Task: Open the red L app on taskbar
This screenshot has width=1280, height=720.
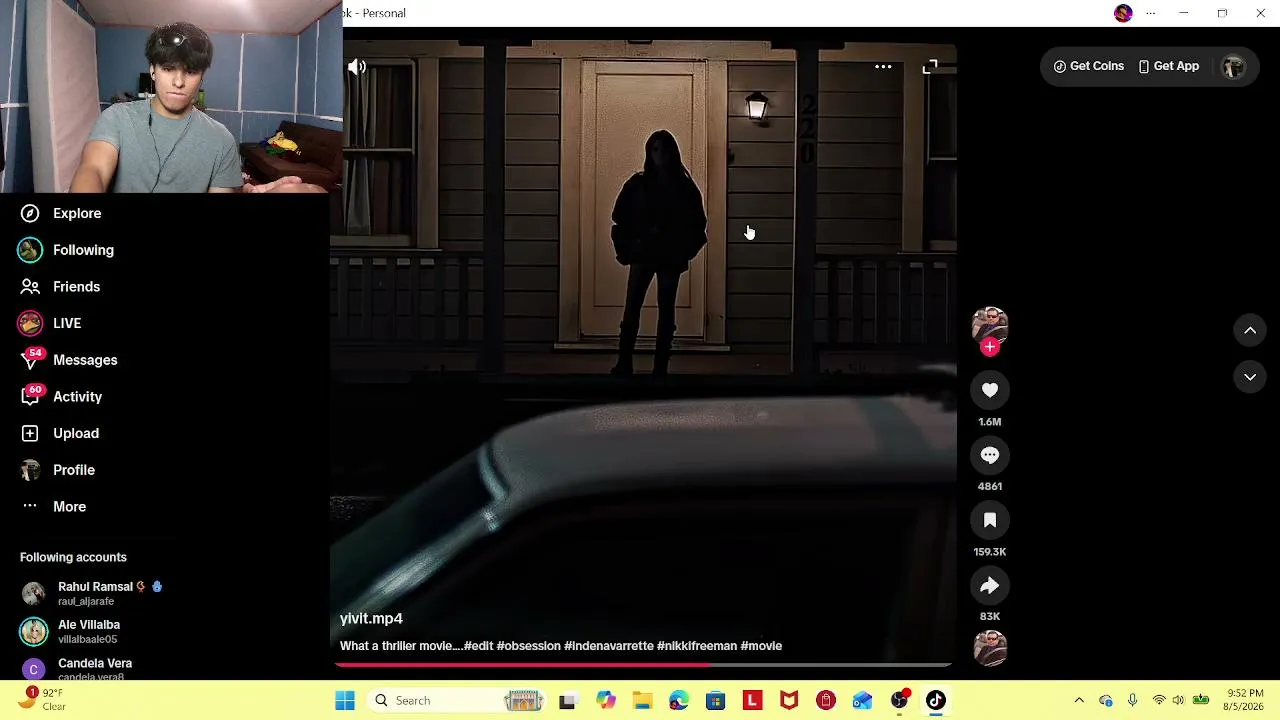Action: 753,700
